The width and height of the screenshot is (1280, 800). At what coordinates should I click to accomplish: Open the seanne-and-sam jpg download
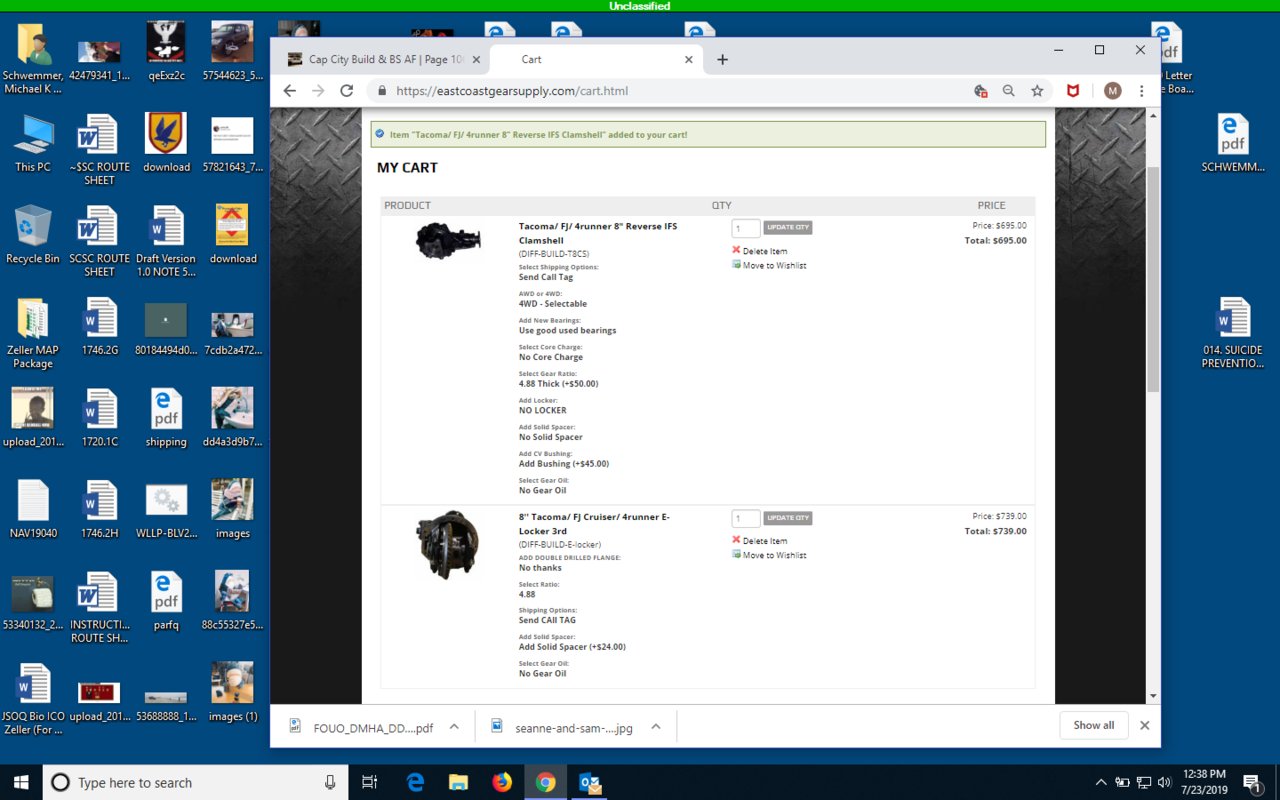point(562,727)
